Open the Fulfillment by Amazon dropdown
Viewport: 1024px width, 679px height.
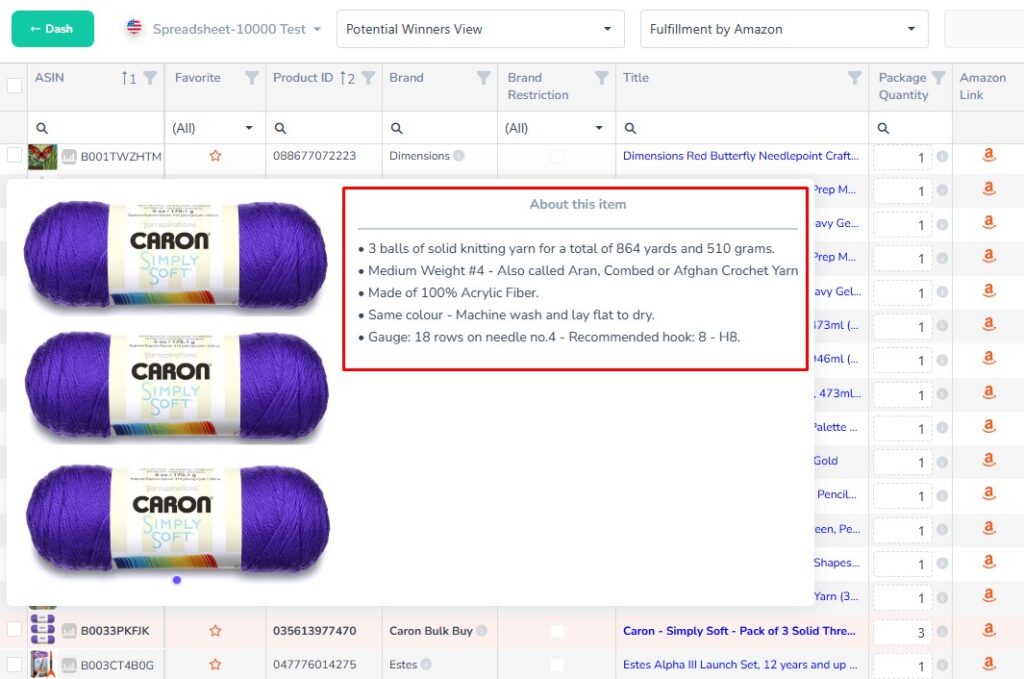[912, 29]
